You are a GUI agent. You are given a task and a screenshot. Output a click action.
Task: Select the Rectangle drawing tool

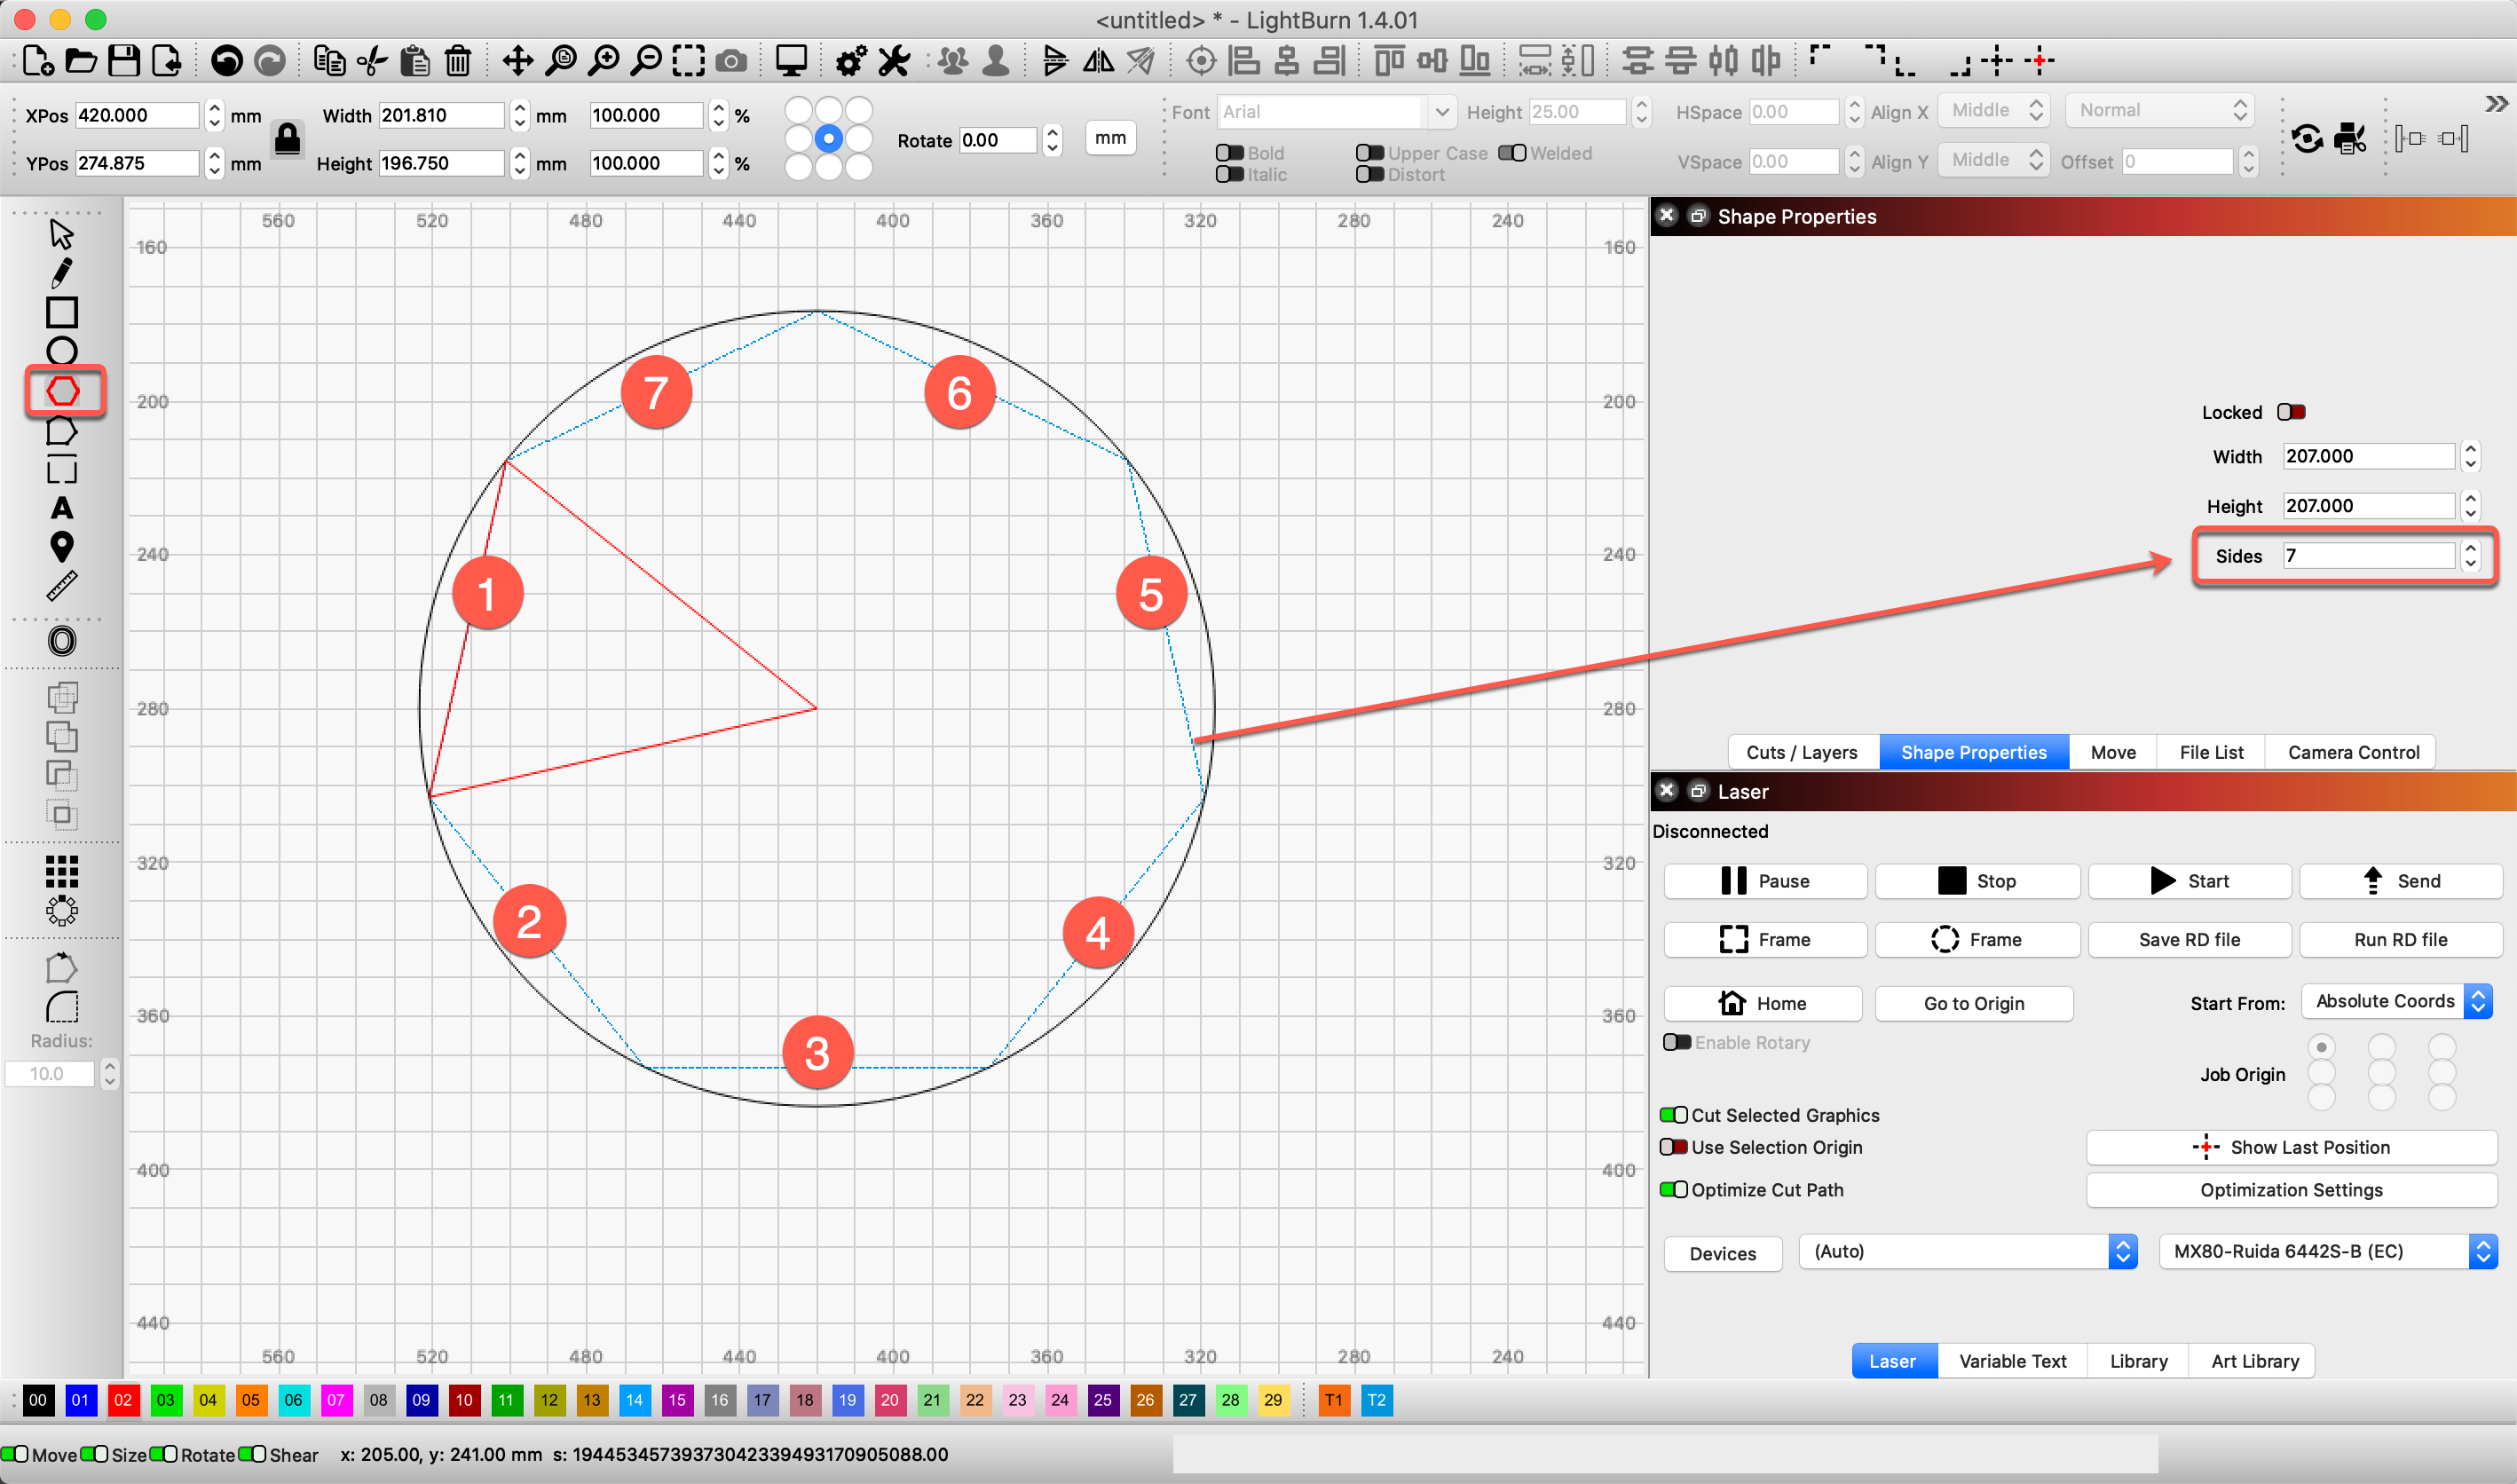[x=62, y=312]
